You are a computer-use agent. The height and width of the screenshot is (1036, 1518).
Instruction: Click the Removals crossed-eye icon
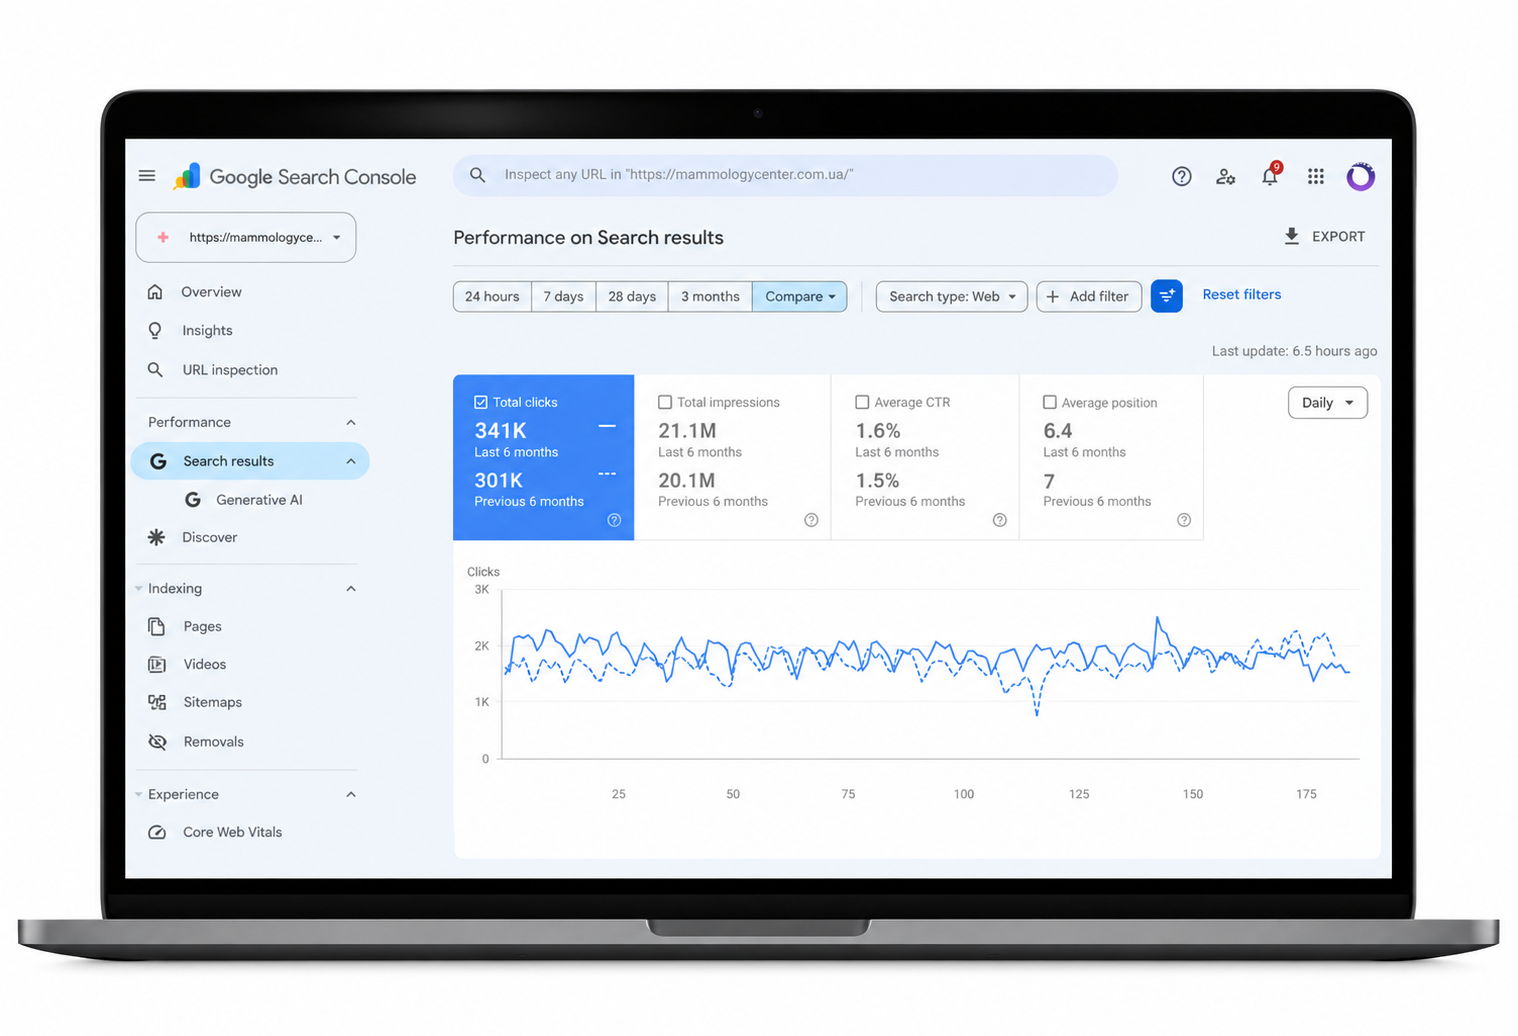tap(157, 741)
